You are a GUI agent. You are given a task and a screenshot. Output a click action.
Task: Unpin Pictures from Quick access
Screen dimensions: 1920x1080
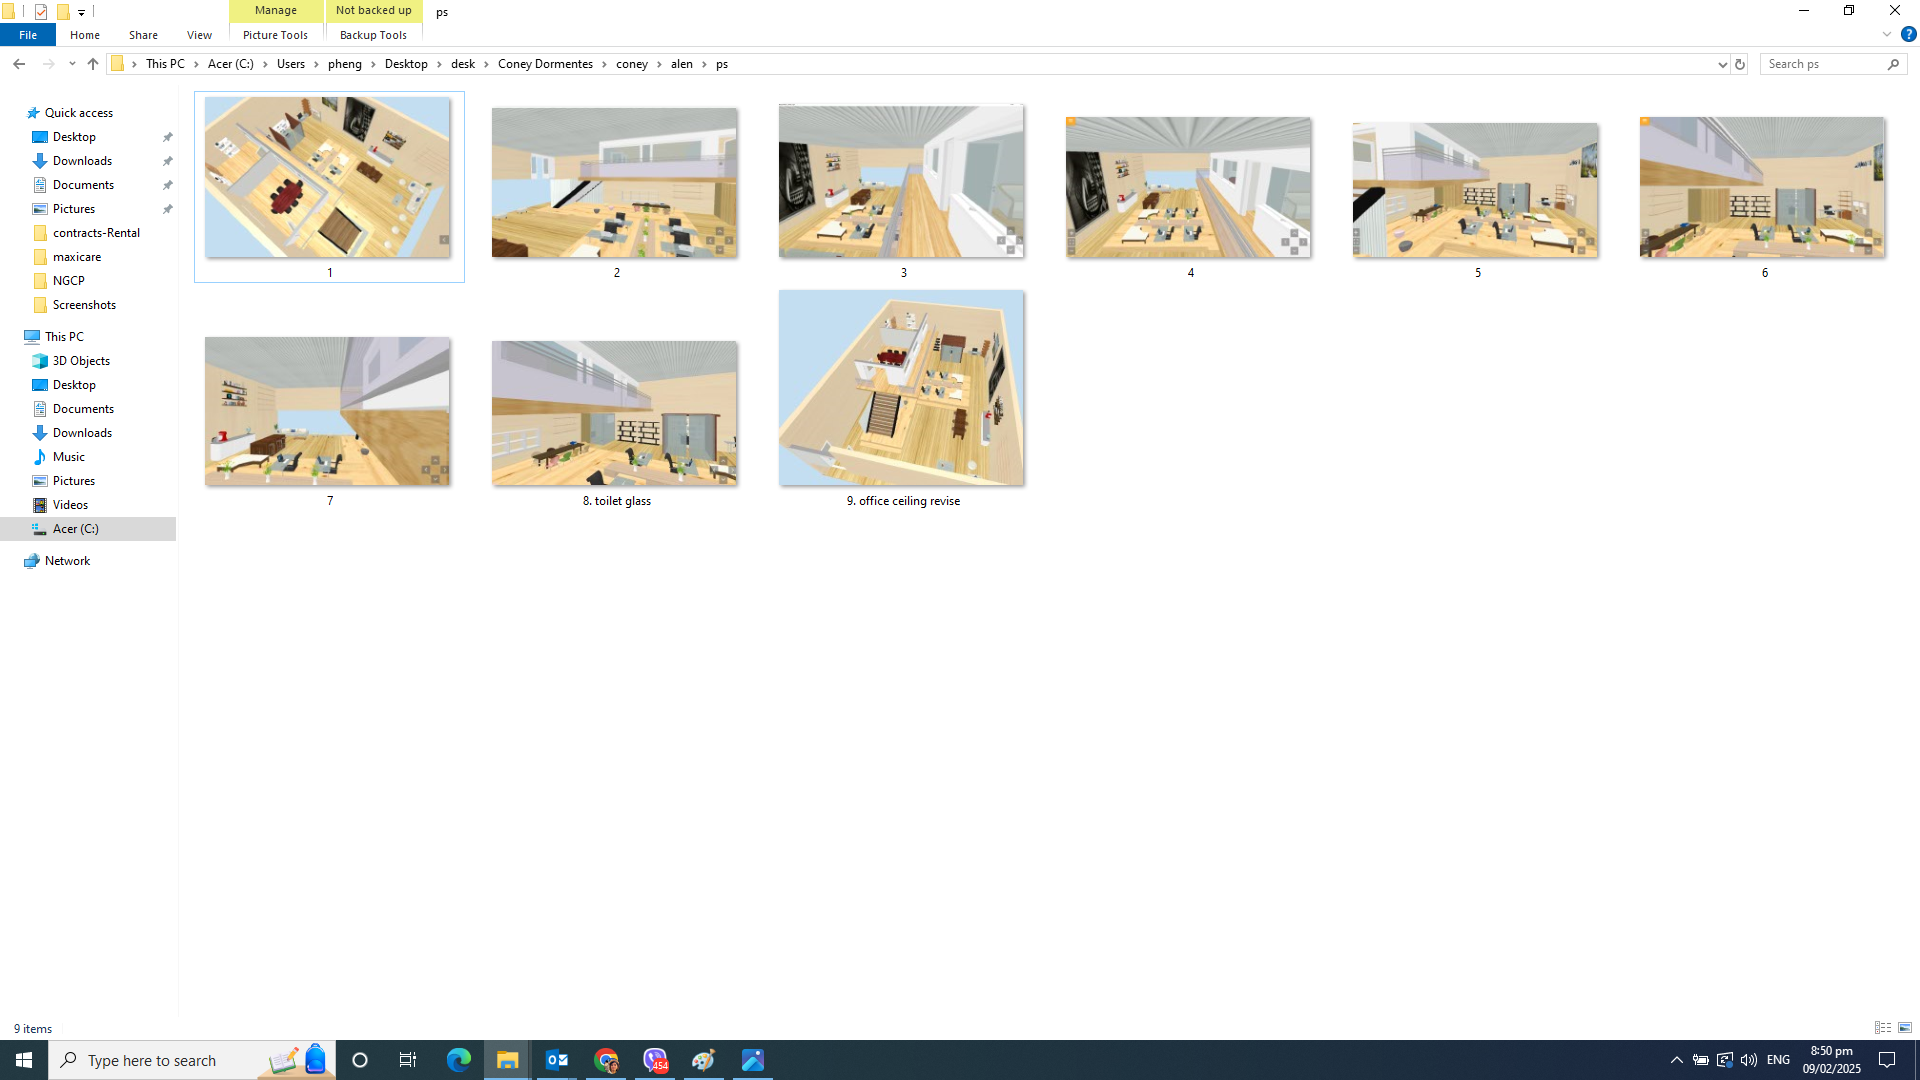(x=167, y=208)
